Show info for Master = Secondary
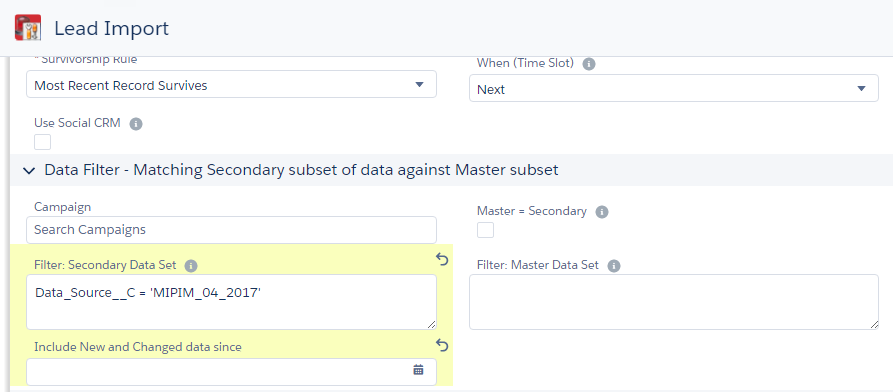 tap(601, 212)
